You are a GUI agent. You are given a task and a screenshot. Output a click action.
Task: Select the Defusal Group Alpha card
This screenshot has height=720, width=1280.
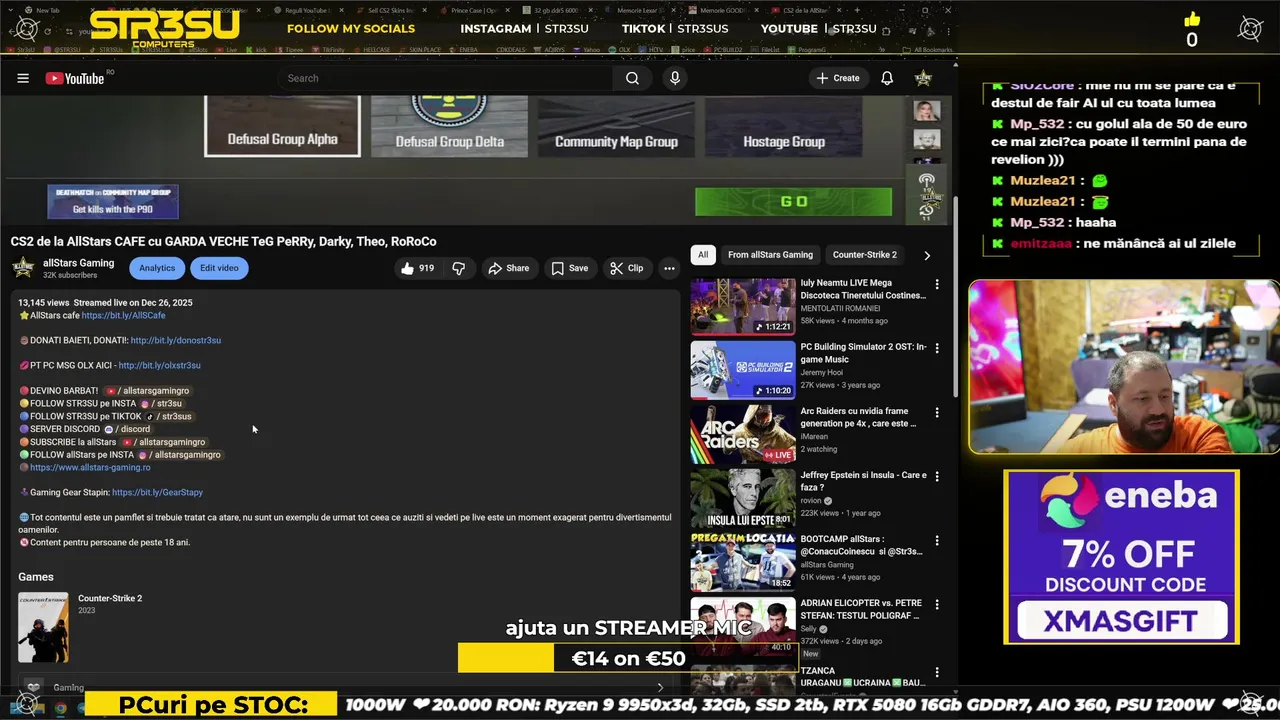(282, 127)
